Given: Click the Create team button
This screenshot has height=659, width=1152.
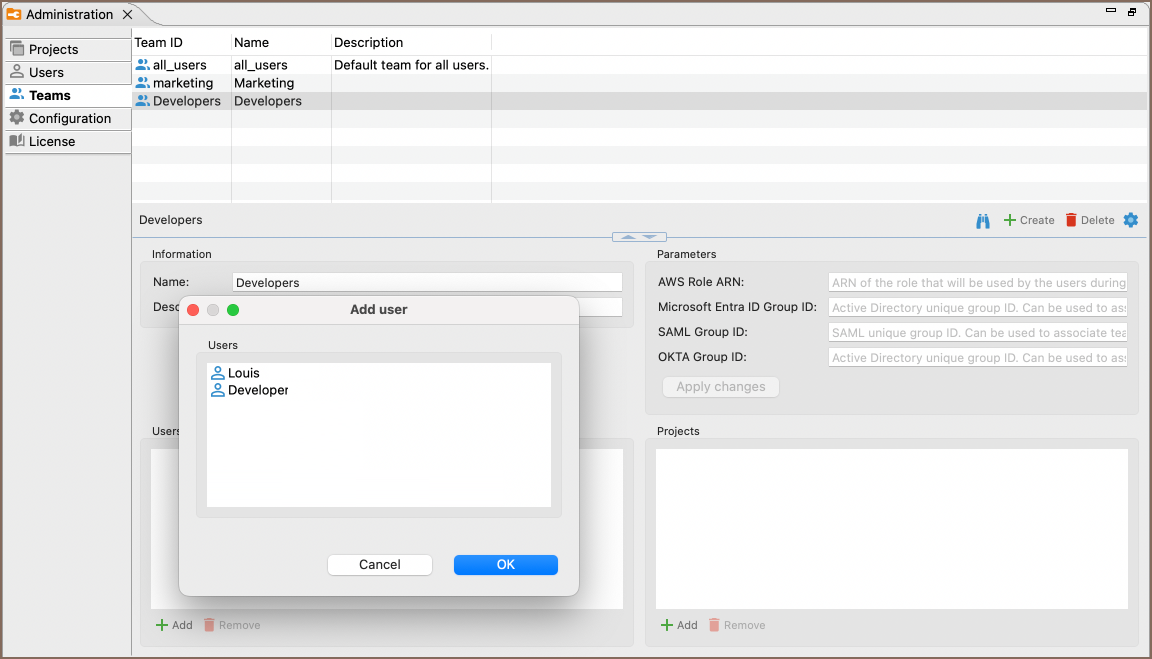Looking at the screenshot, I should tap(1029, 220).
